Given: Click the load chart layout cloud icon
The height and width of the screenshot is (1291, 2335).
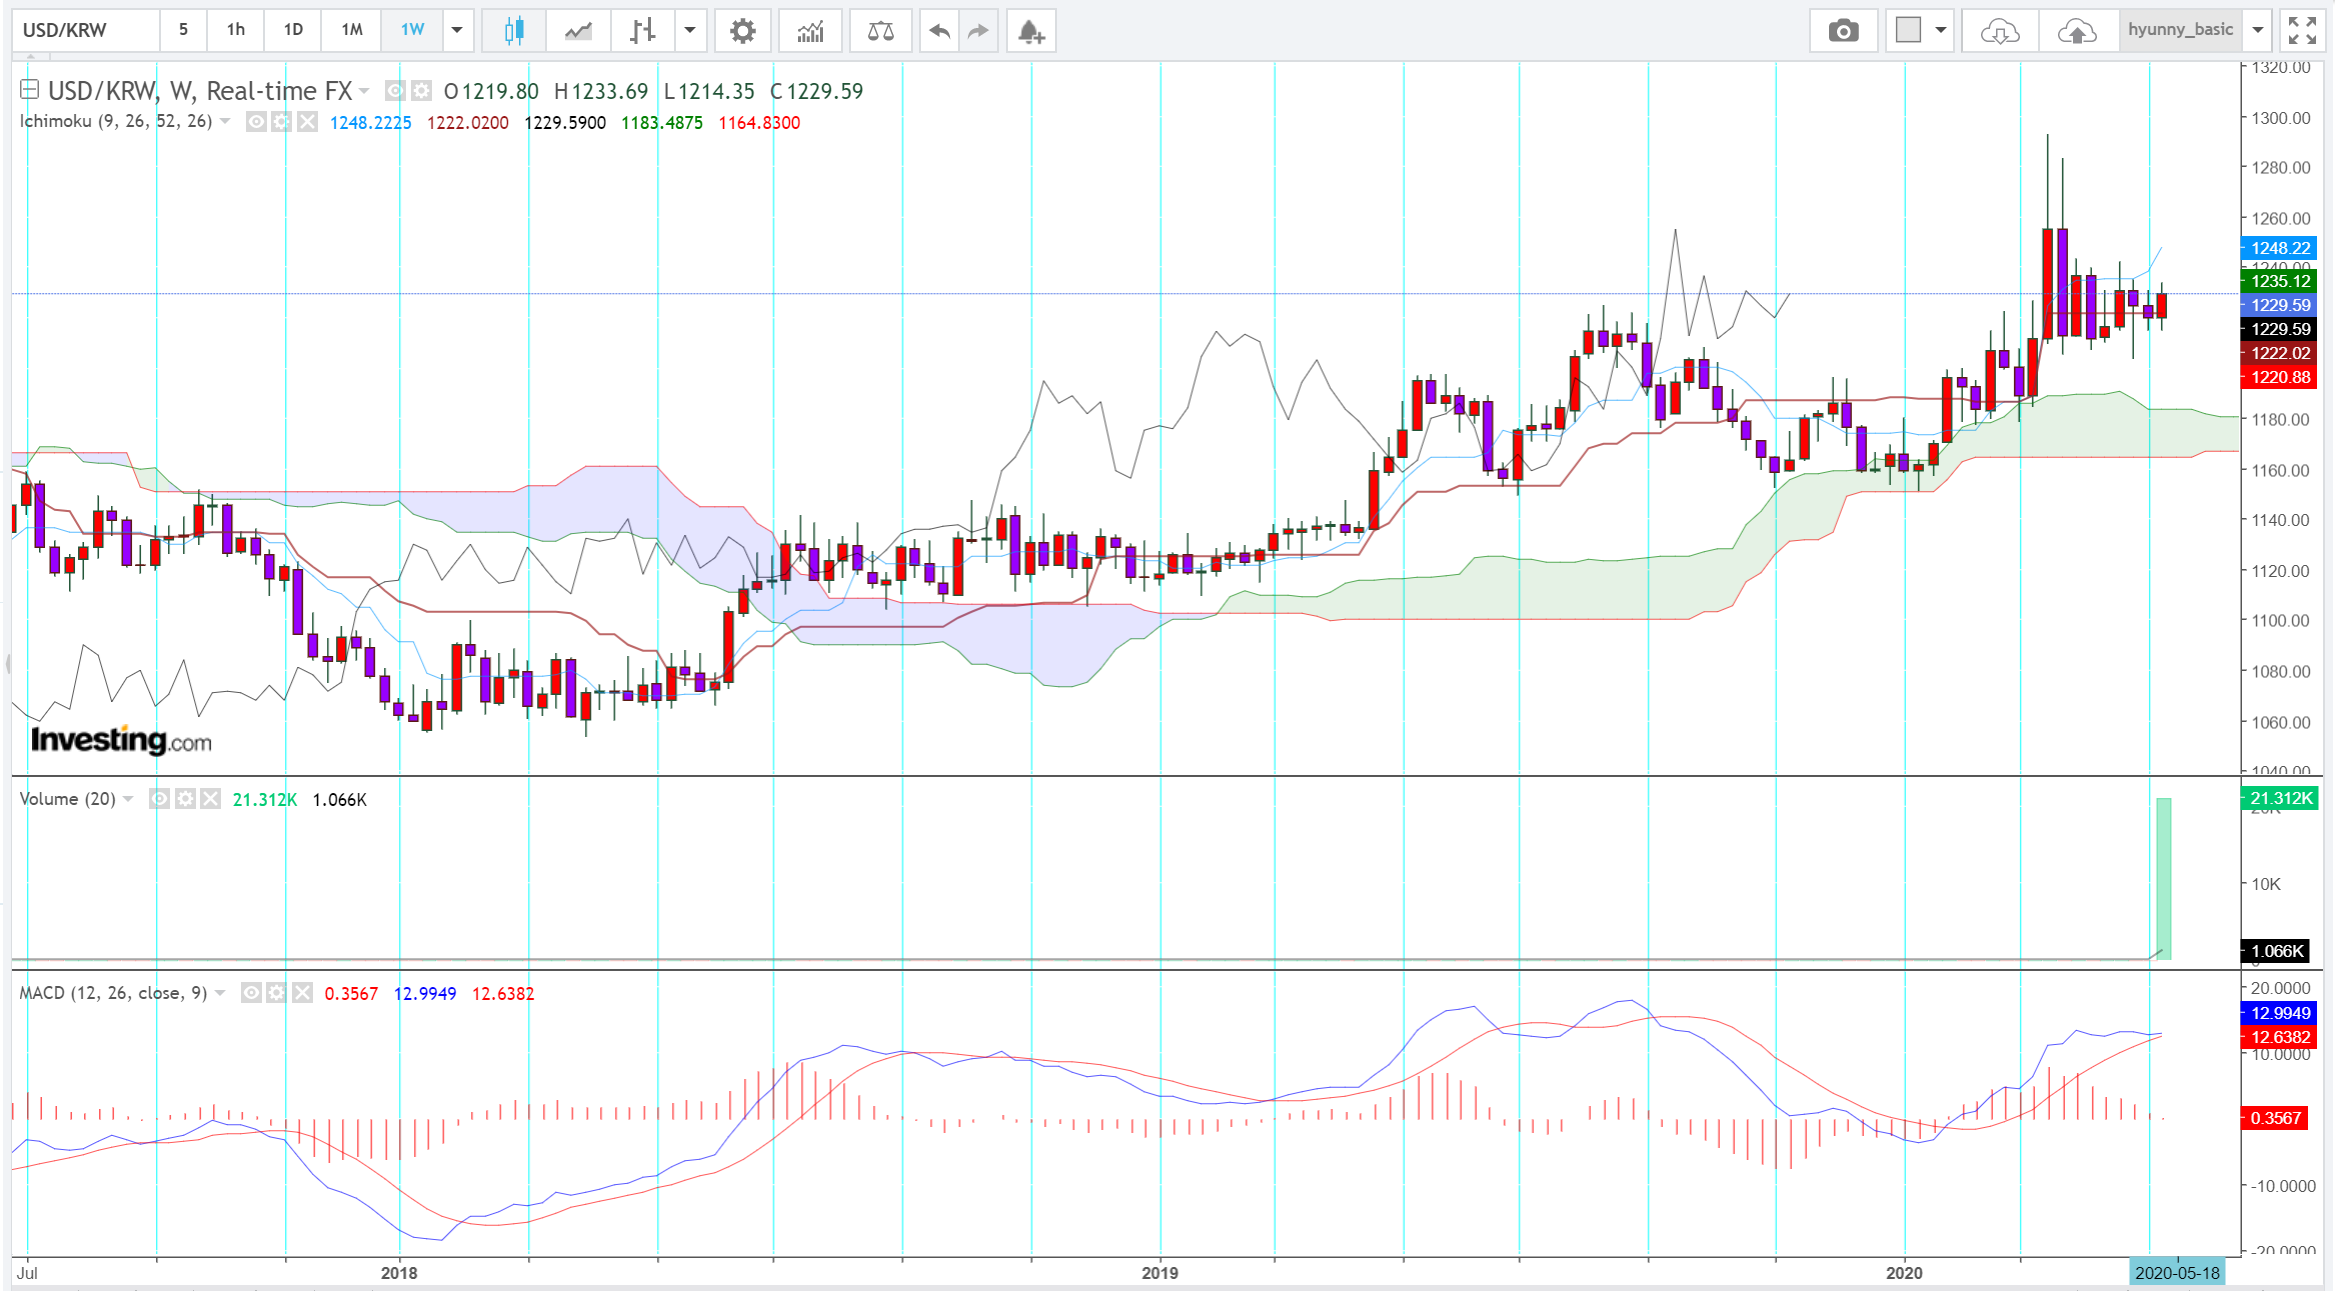Looking at the screenshot, I should (x=1999, y=31).
